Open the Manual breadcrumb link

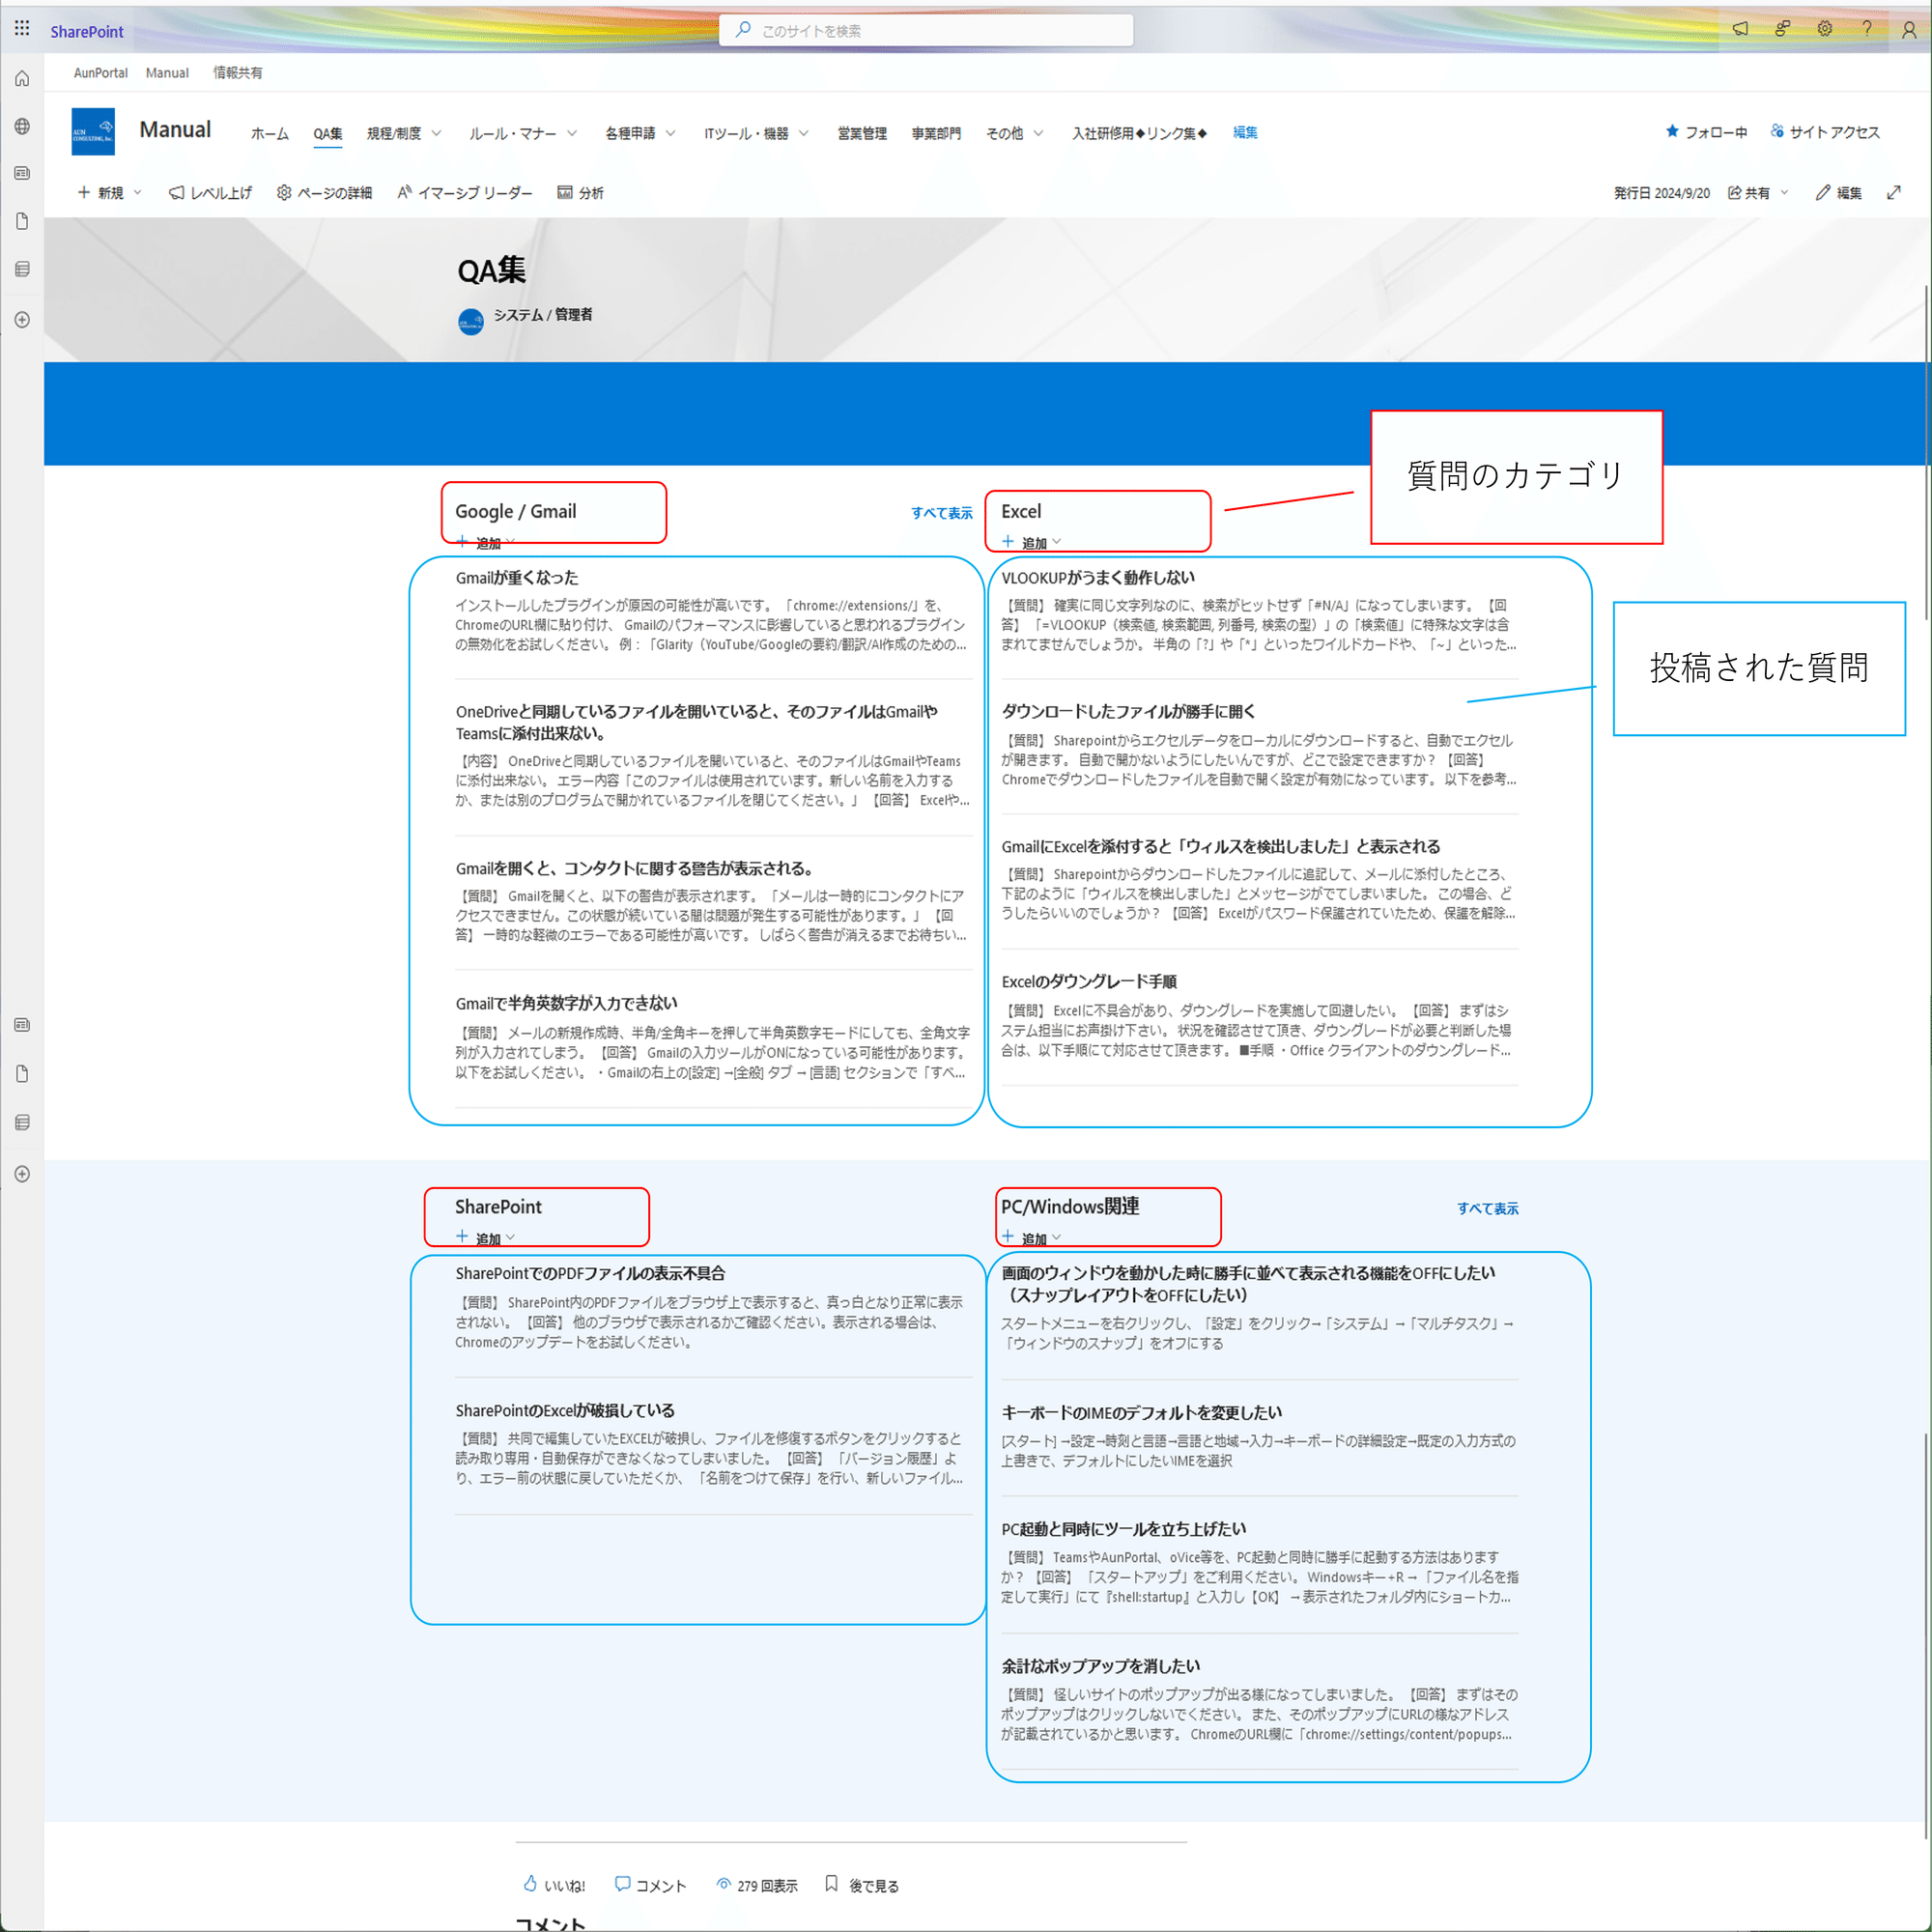pos(167,72)
